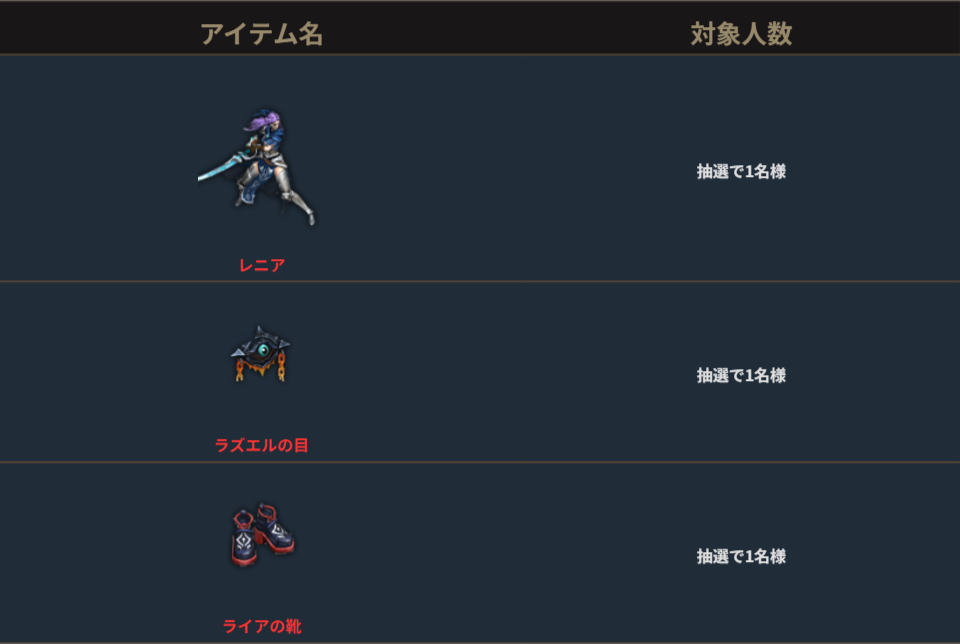Click the gold line beneath the header row
Image resolution: width=960 pixels, height=644 pixels.
coord(480,54)
